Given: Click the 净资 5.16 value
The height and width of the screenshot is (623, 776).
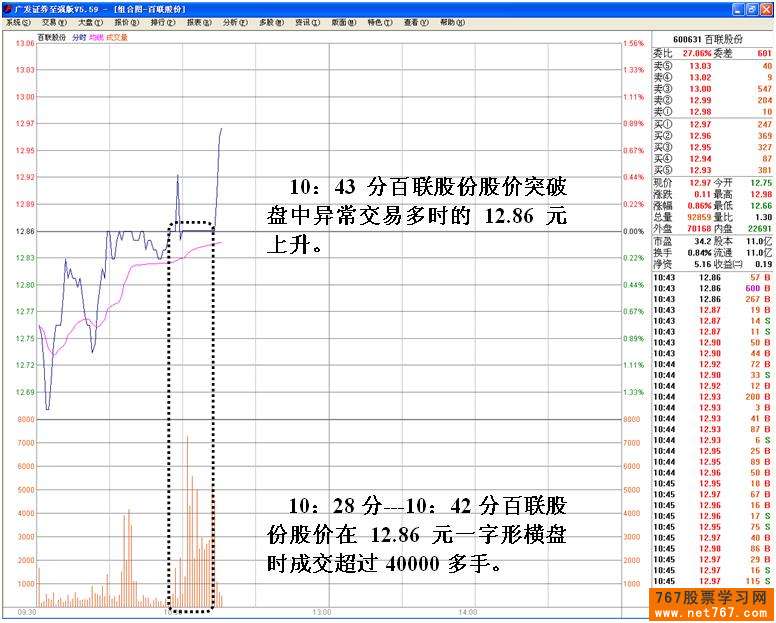Looking at the screenshot, I should pyautogui.click(x=703, y=264).
